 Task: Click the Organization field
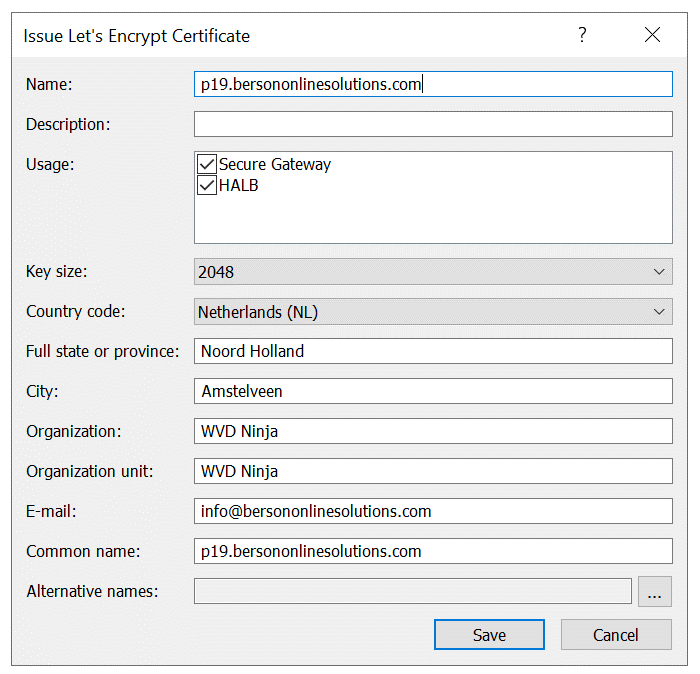point(433,431)
